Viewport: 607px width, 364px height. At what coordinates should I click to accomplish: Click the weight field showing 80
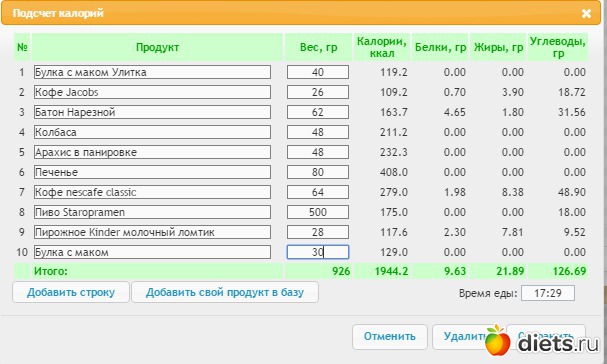coord(318,172)
